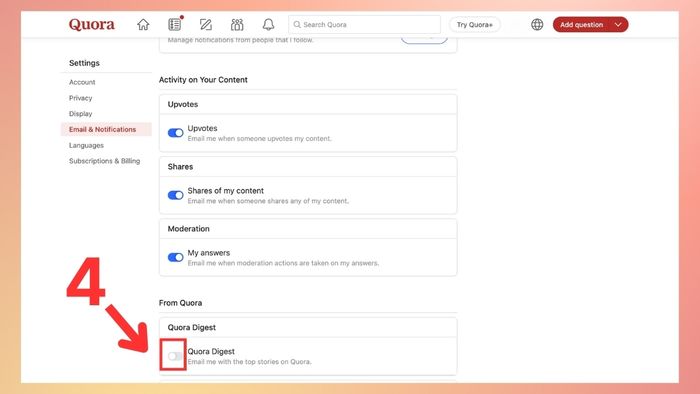
Task: Click the language globe icon
Action: point(537,25)
